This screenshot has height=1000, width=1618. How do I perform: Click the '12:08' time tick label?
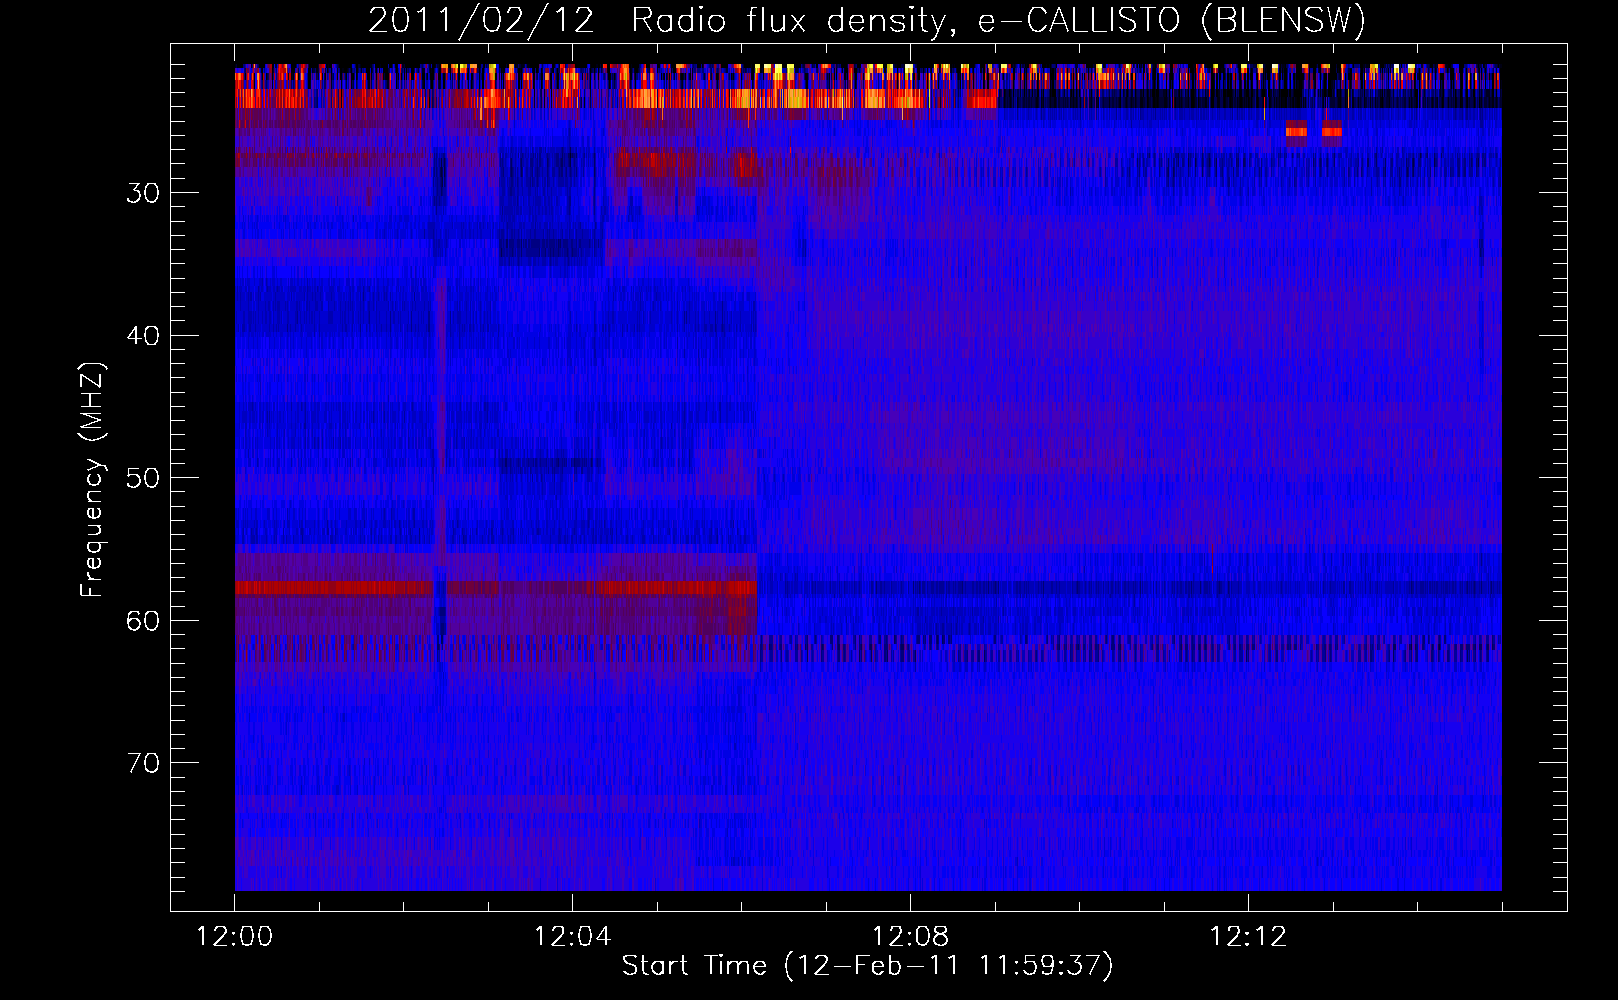[x=910, y=937]
